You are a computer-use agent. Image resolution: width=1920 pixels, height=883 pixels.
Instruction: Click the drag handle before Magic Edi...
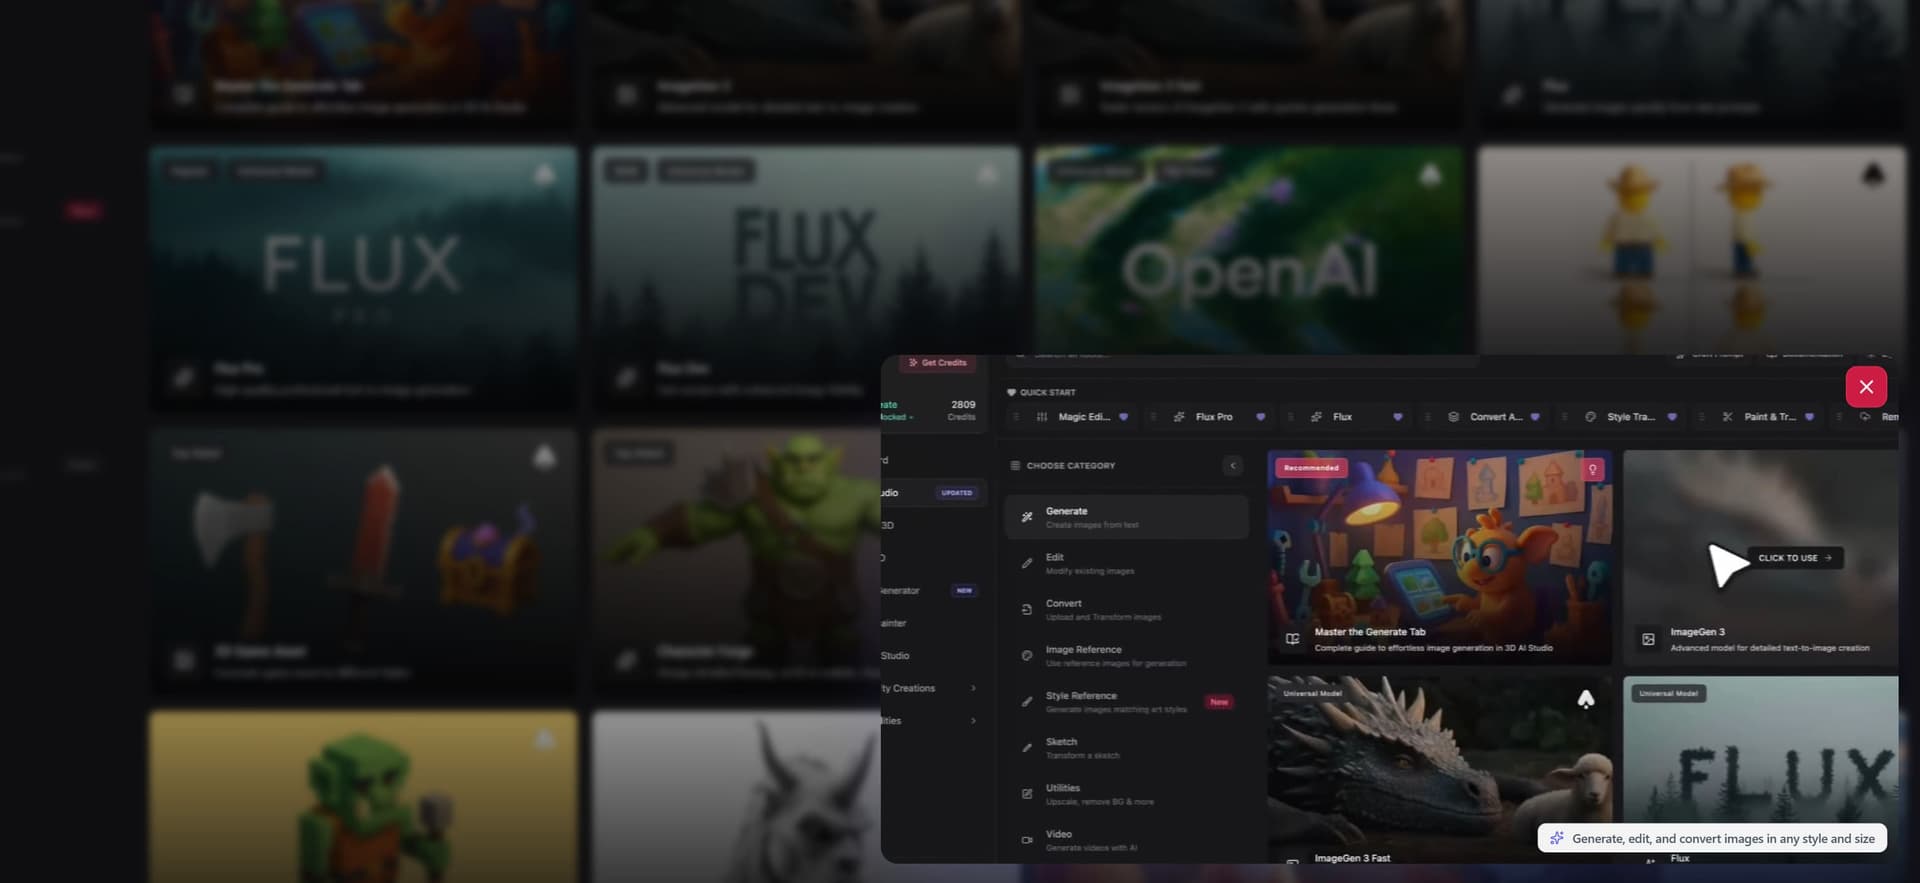[x=1016, y=417]
